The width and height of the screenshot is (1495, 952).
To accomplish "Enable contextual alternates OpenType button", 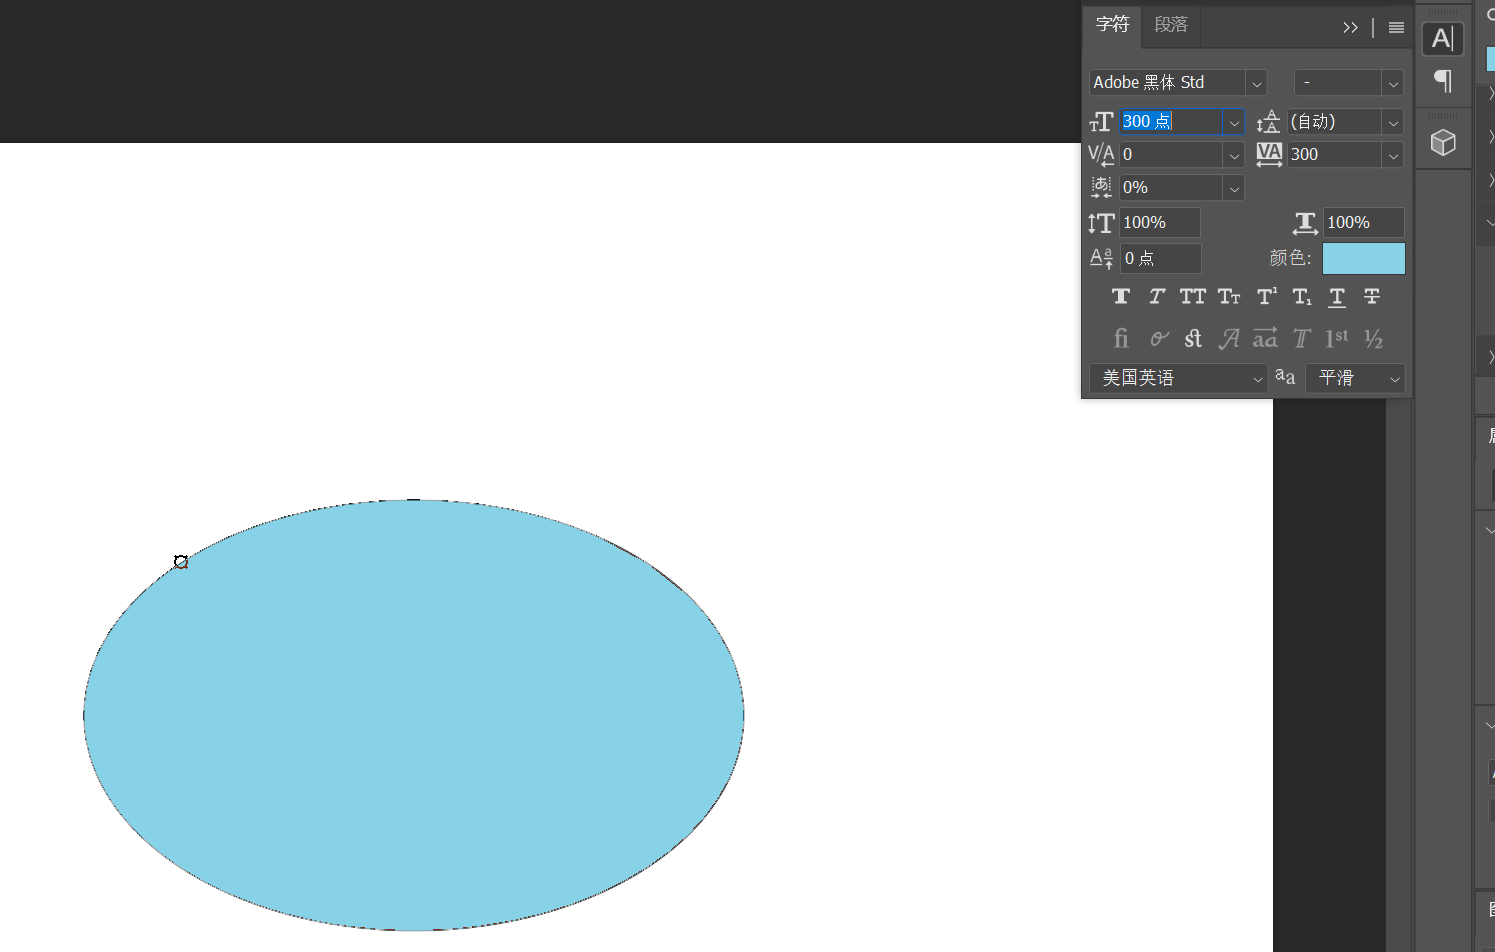I will coord(1159,339).
